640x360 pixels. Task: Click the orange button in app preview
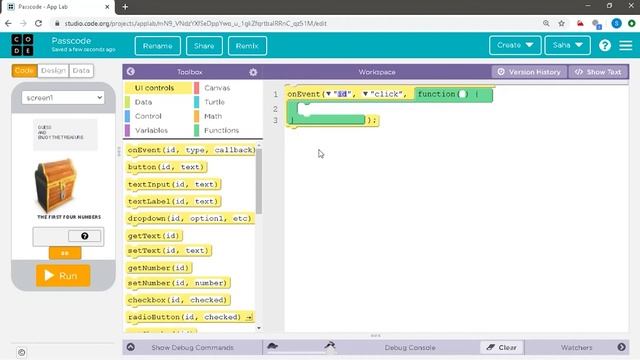pos(65,253)
